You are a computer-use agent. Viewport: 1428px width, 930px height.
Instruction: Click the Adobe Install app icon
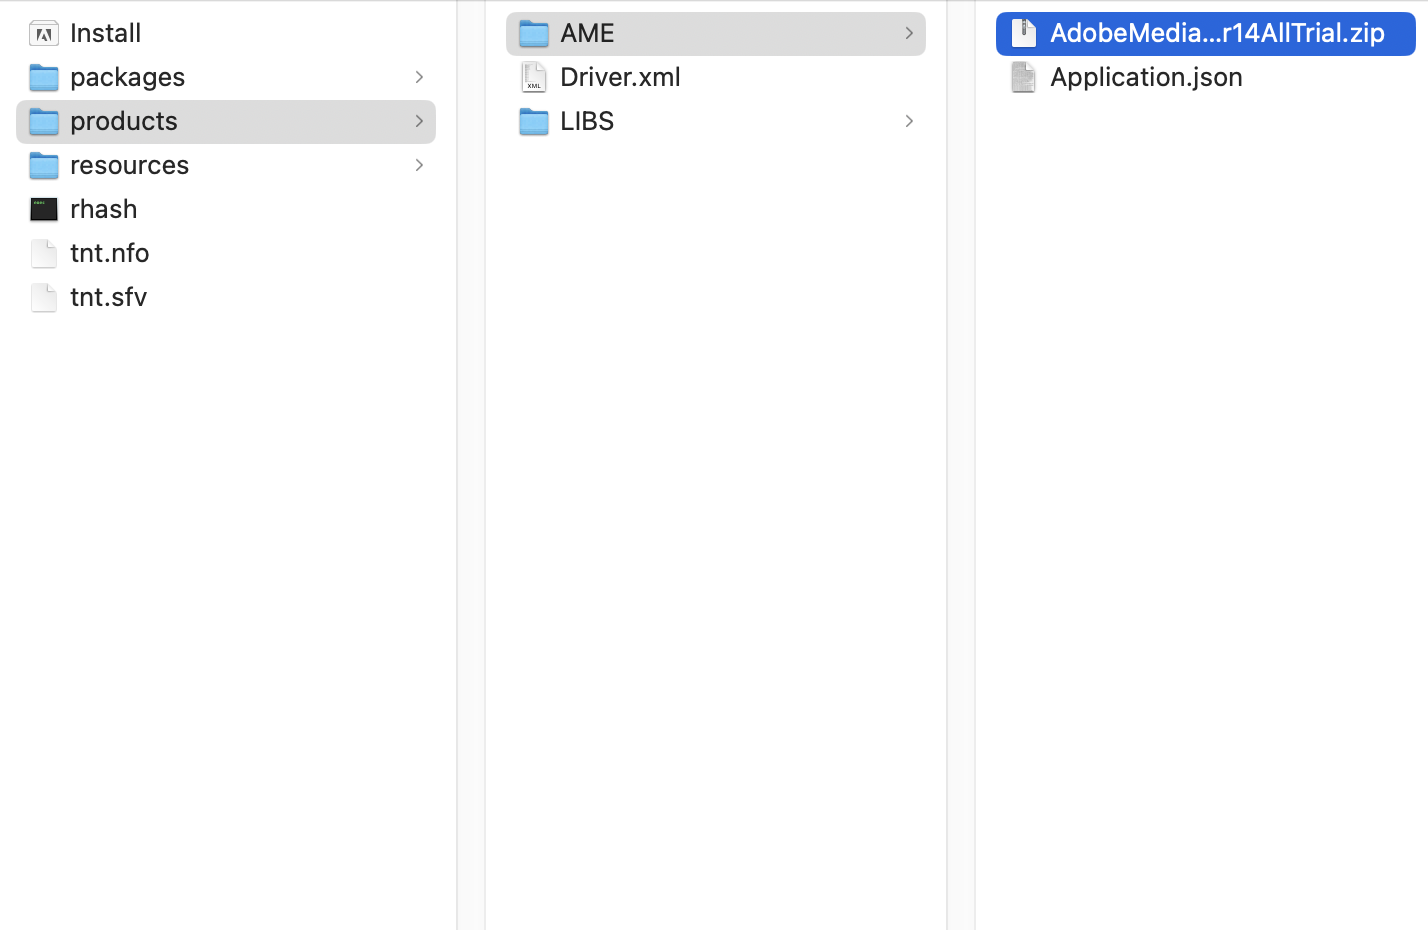click(x=44, y=34)
